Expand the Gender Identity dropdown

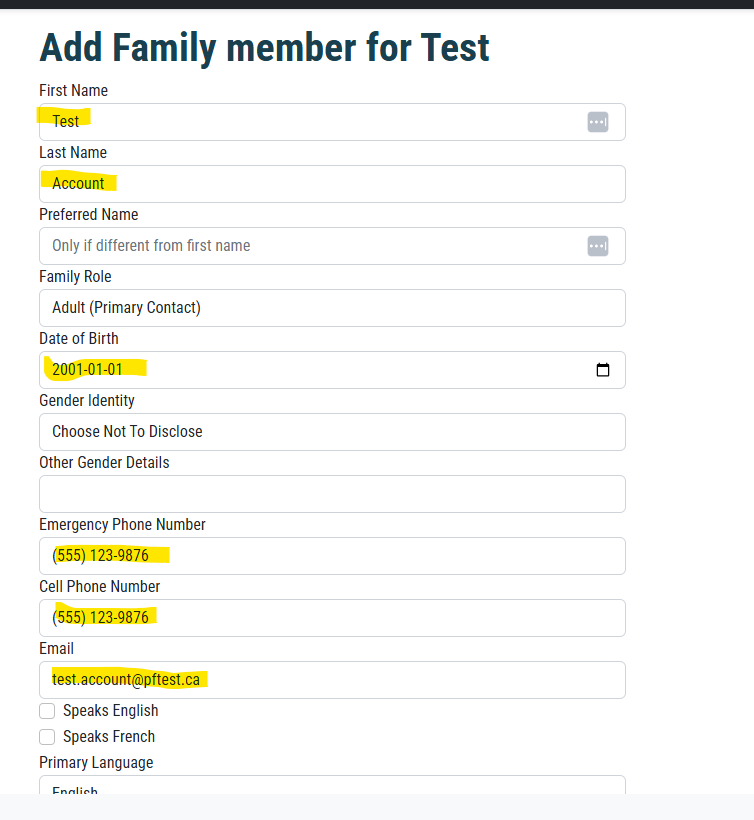pyautogui.click(x=332, y=432)
